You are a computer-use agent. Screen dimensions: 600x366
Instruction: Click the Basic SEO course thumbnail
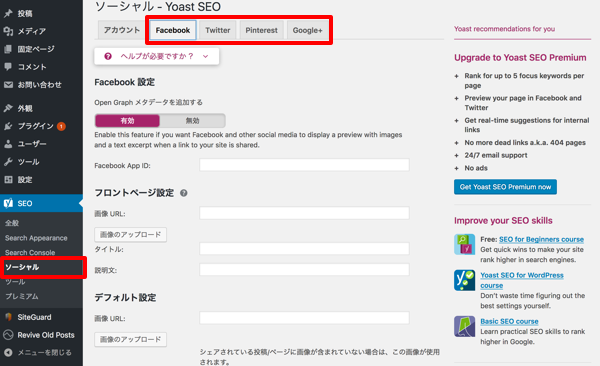click(x=465, y=326)
